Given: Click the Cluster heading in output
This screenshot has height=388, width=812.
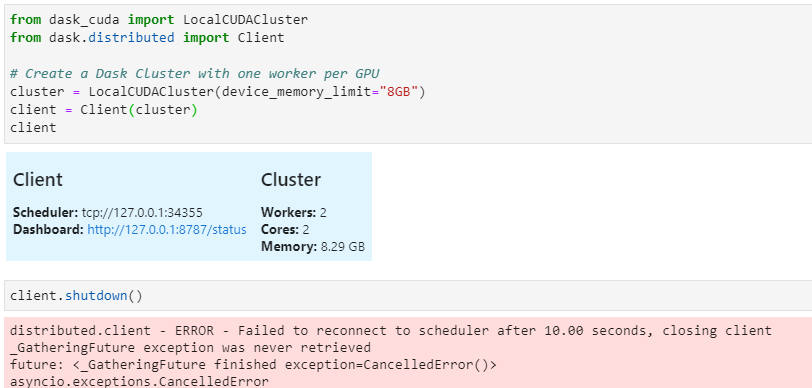Looking at the screenshot, I should pos(291,180).
